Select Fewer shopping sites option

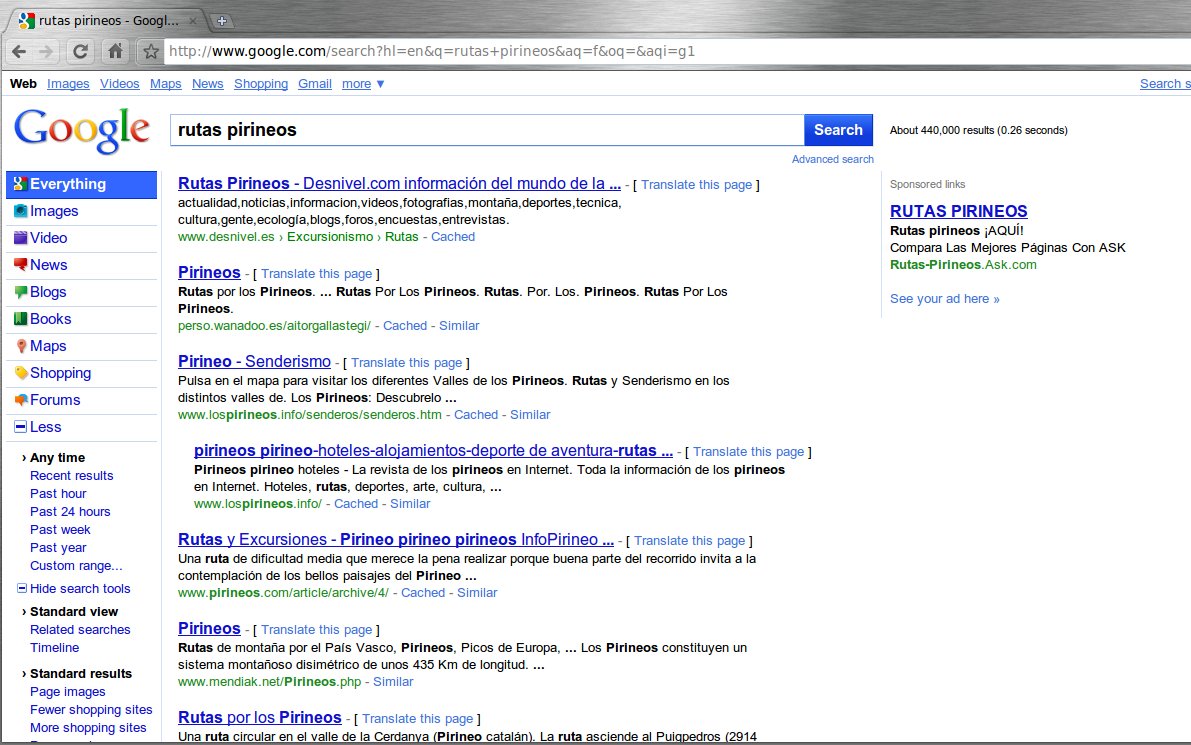91,709
